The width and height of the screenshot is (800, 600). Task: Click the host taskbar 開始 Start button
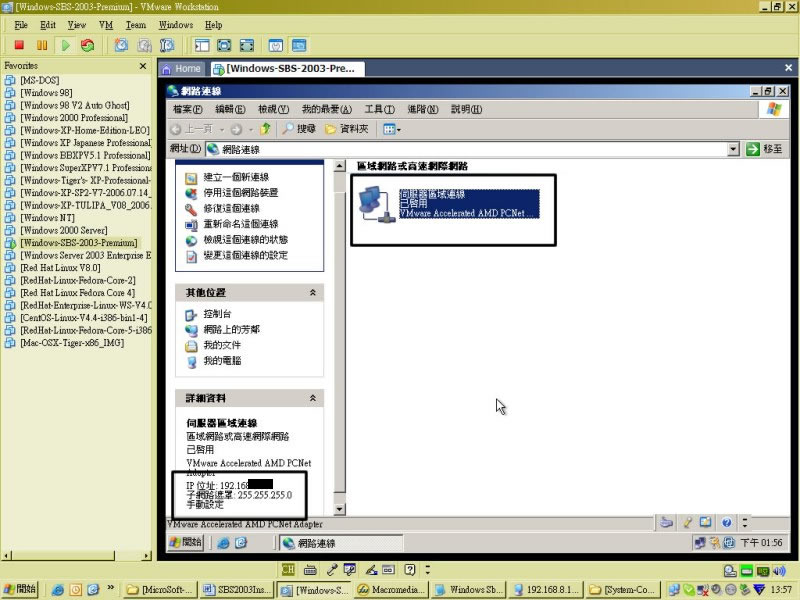19,589
